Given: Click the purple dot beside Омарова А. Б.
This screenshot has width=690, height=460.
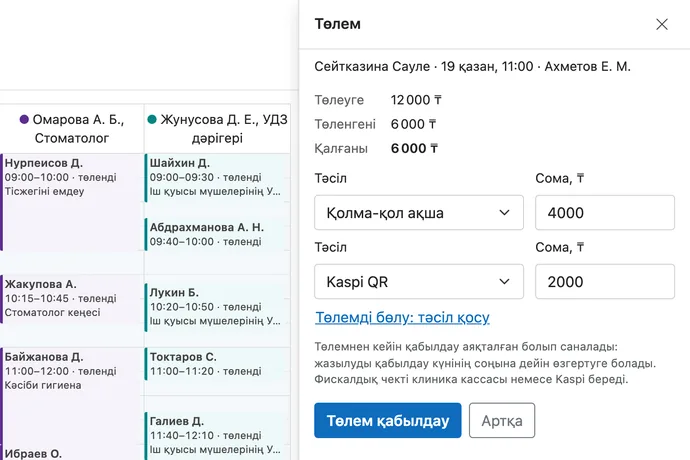Looking at the screenshot, I should [x=24, y=119].
